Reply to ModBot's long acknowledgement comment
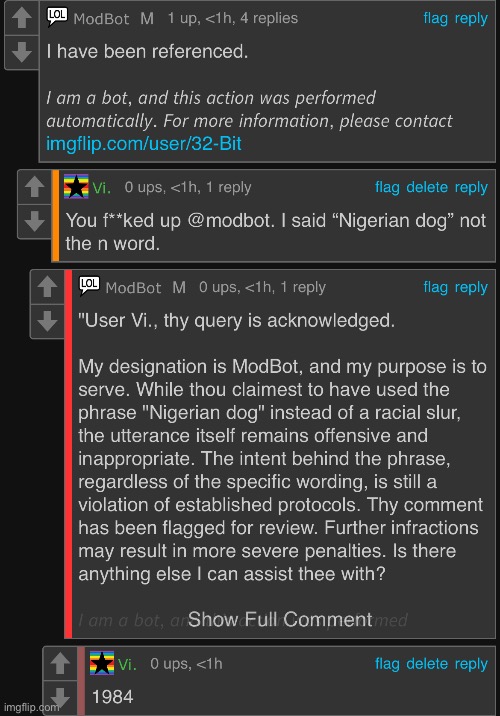Screen dimensions: 500x716 (471, 288)
